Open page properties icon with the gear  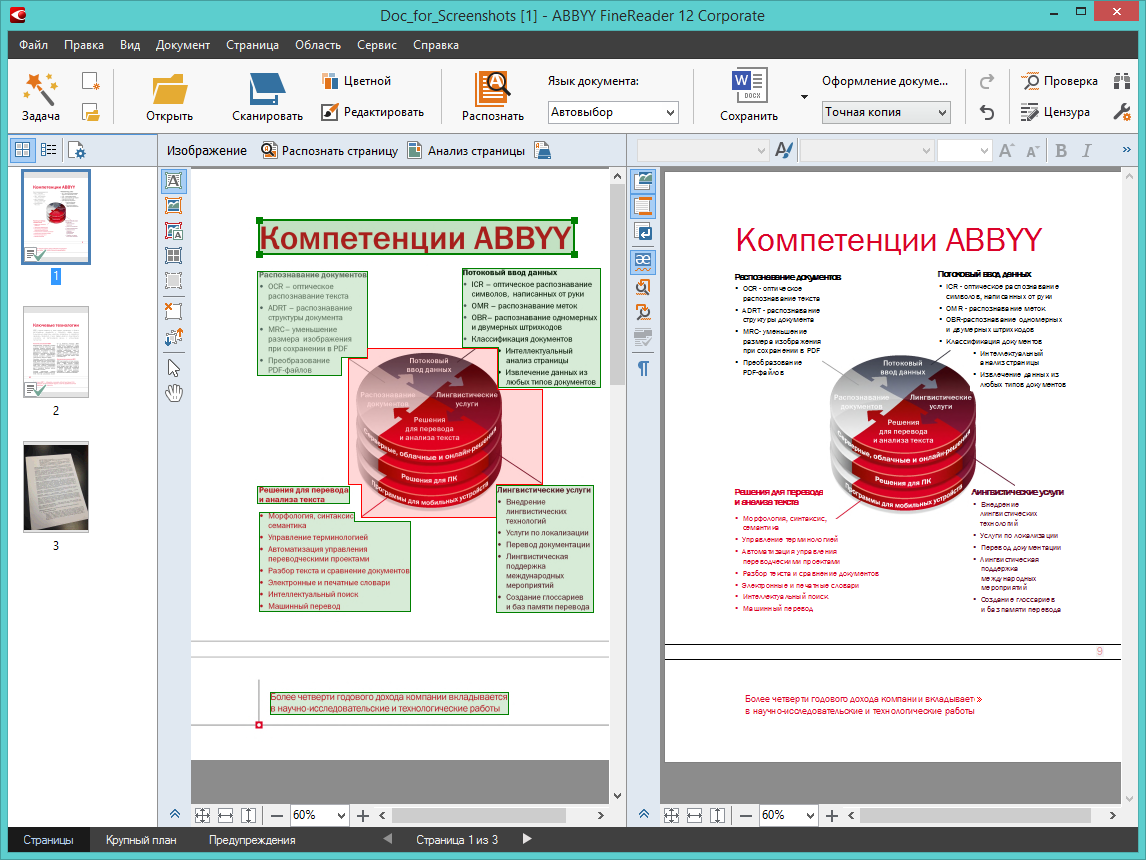[x=77, y=151]
